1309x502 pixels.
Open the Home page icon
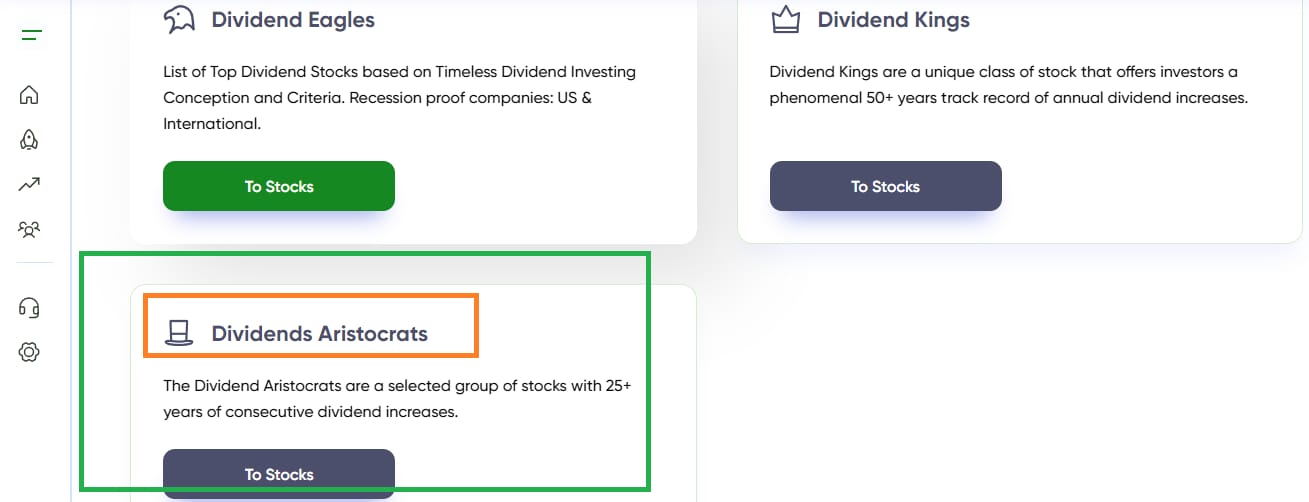point(29,96)
